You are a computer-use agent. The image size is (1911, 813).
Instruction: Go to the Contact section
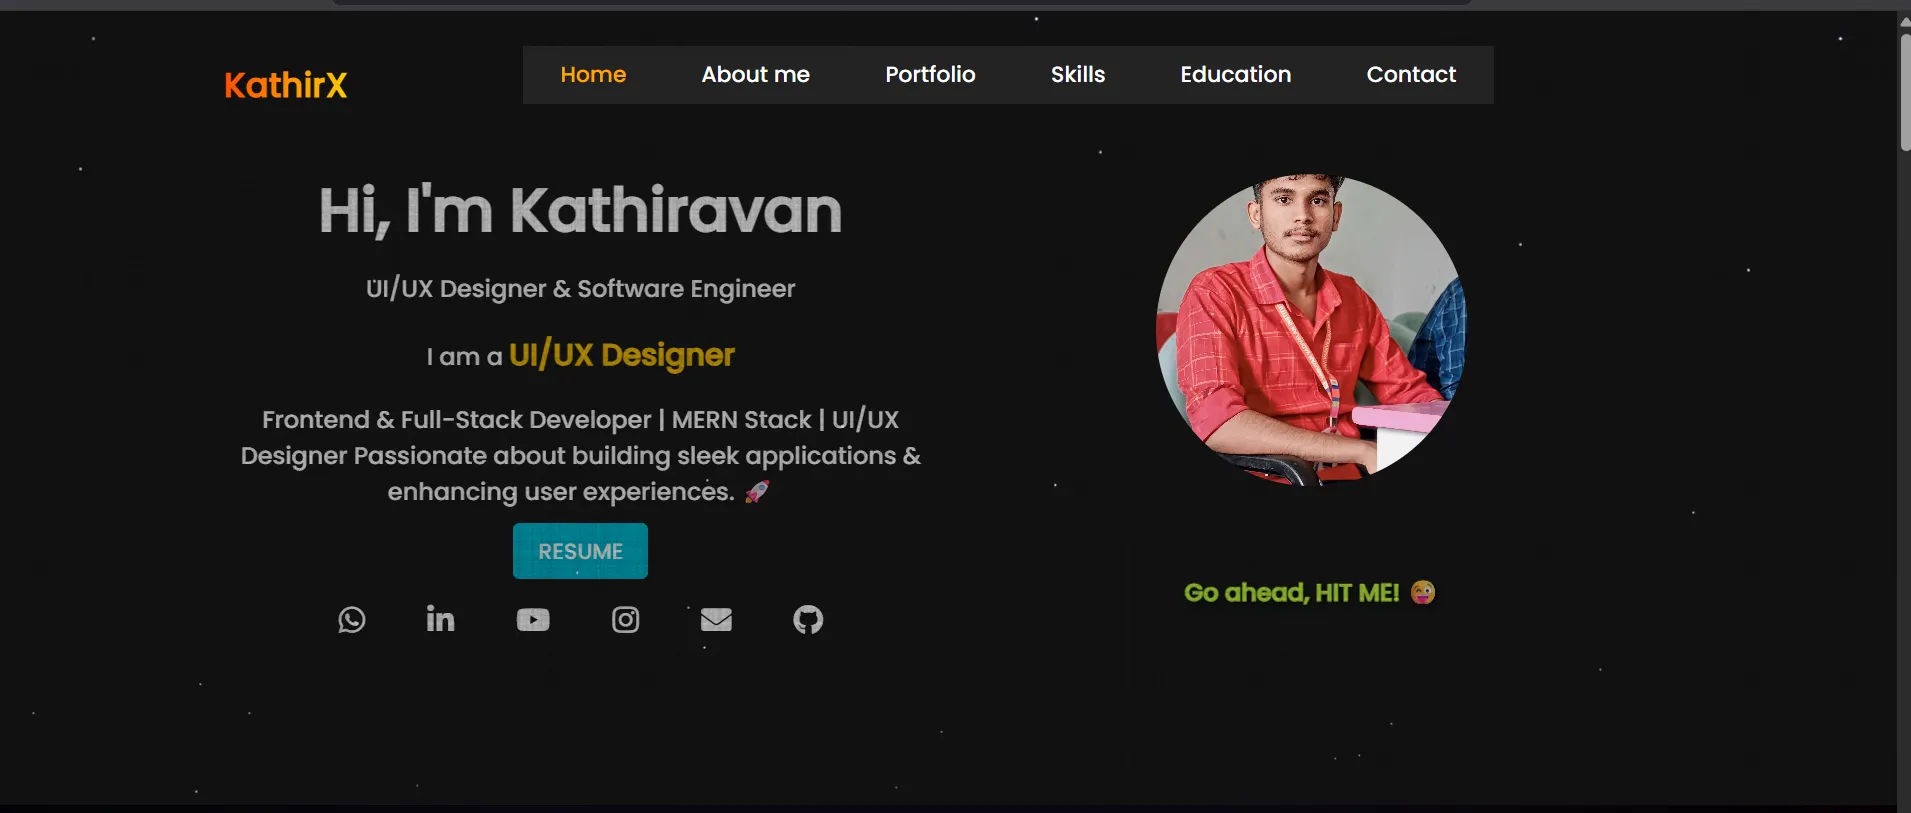[1411, 75]
